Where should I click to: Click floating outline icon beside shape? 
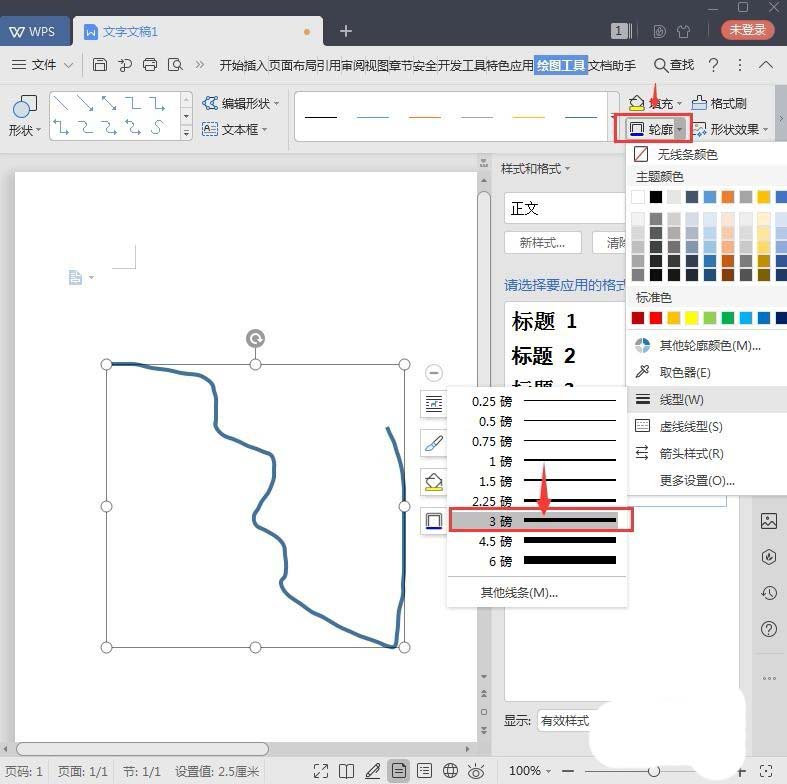(434, 521)
